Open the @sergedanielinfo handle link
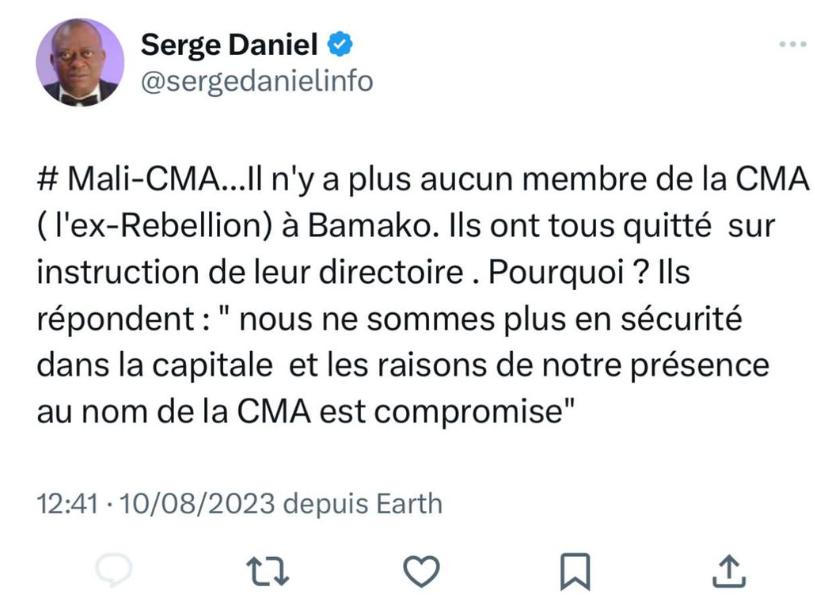The height and width of the screenshot is (601, 815). tap(257, 82)
